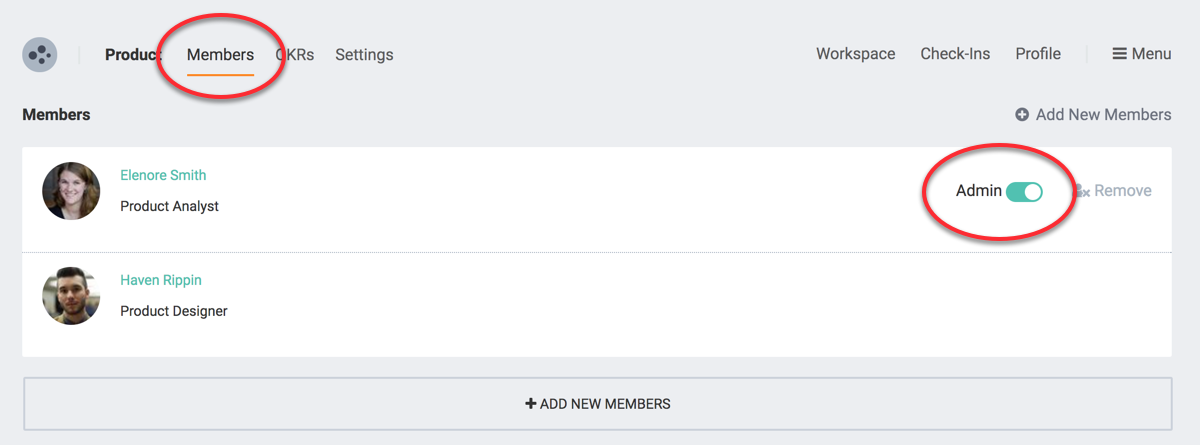This screenshot has height=445, width=1200.
Task: Toggle Admin switch for Elenore Smith
Action: click(x=1024, y=191)
